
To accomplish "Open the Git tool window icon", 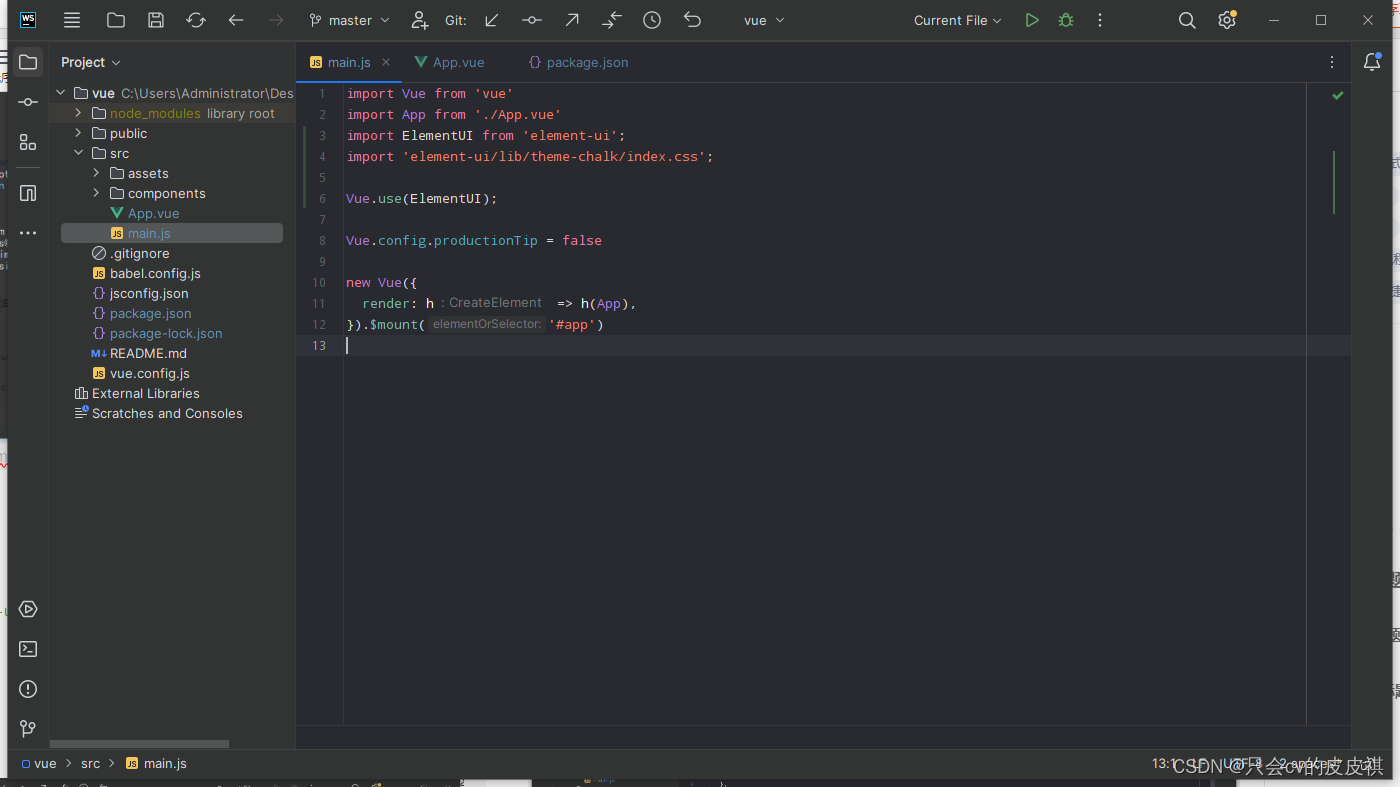I will point(28,729).
